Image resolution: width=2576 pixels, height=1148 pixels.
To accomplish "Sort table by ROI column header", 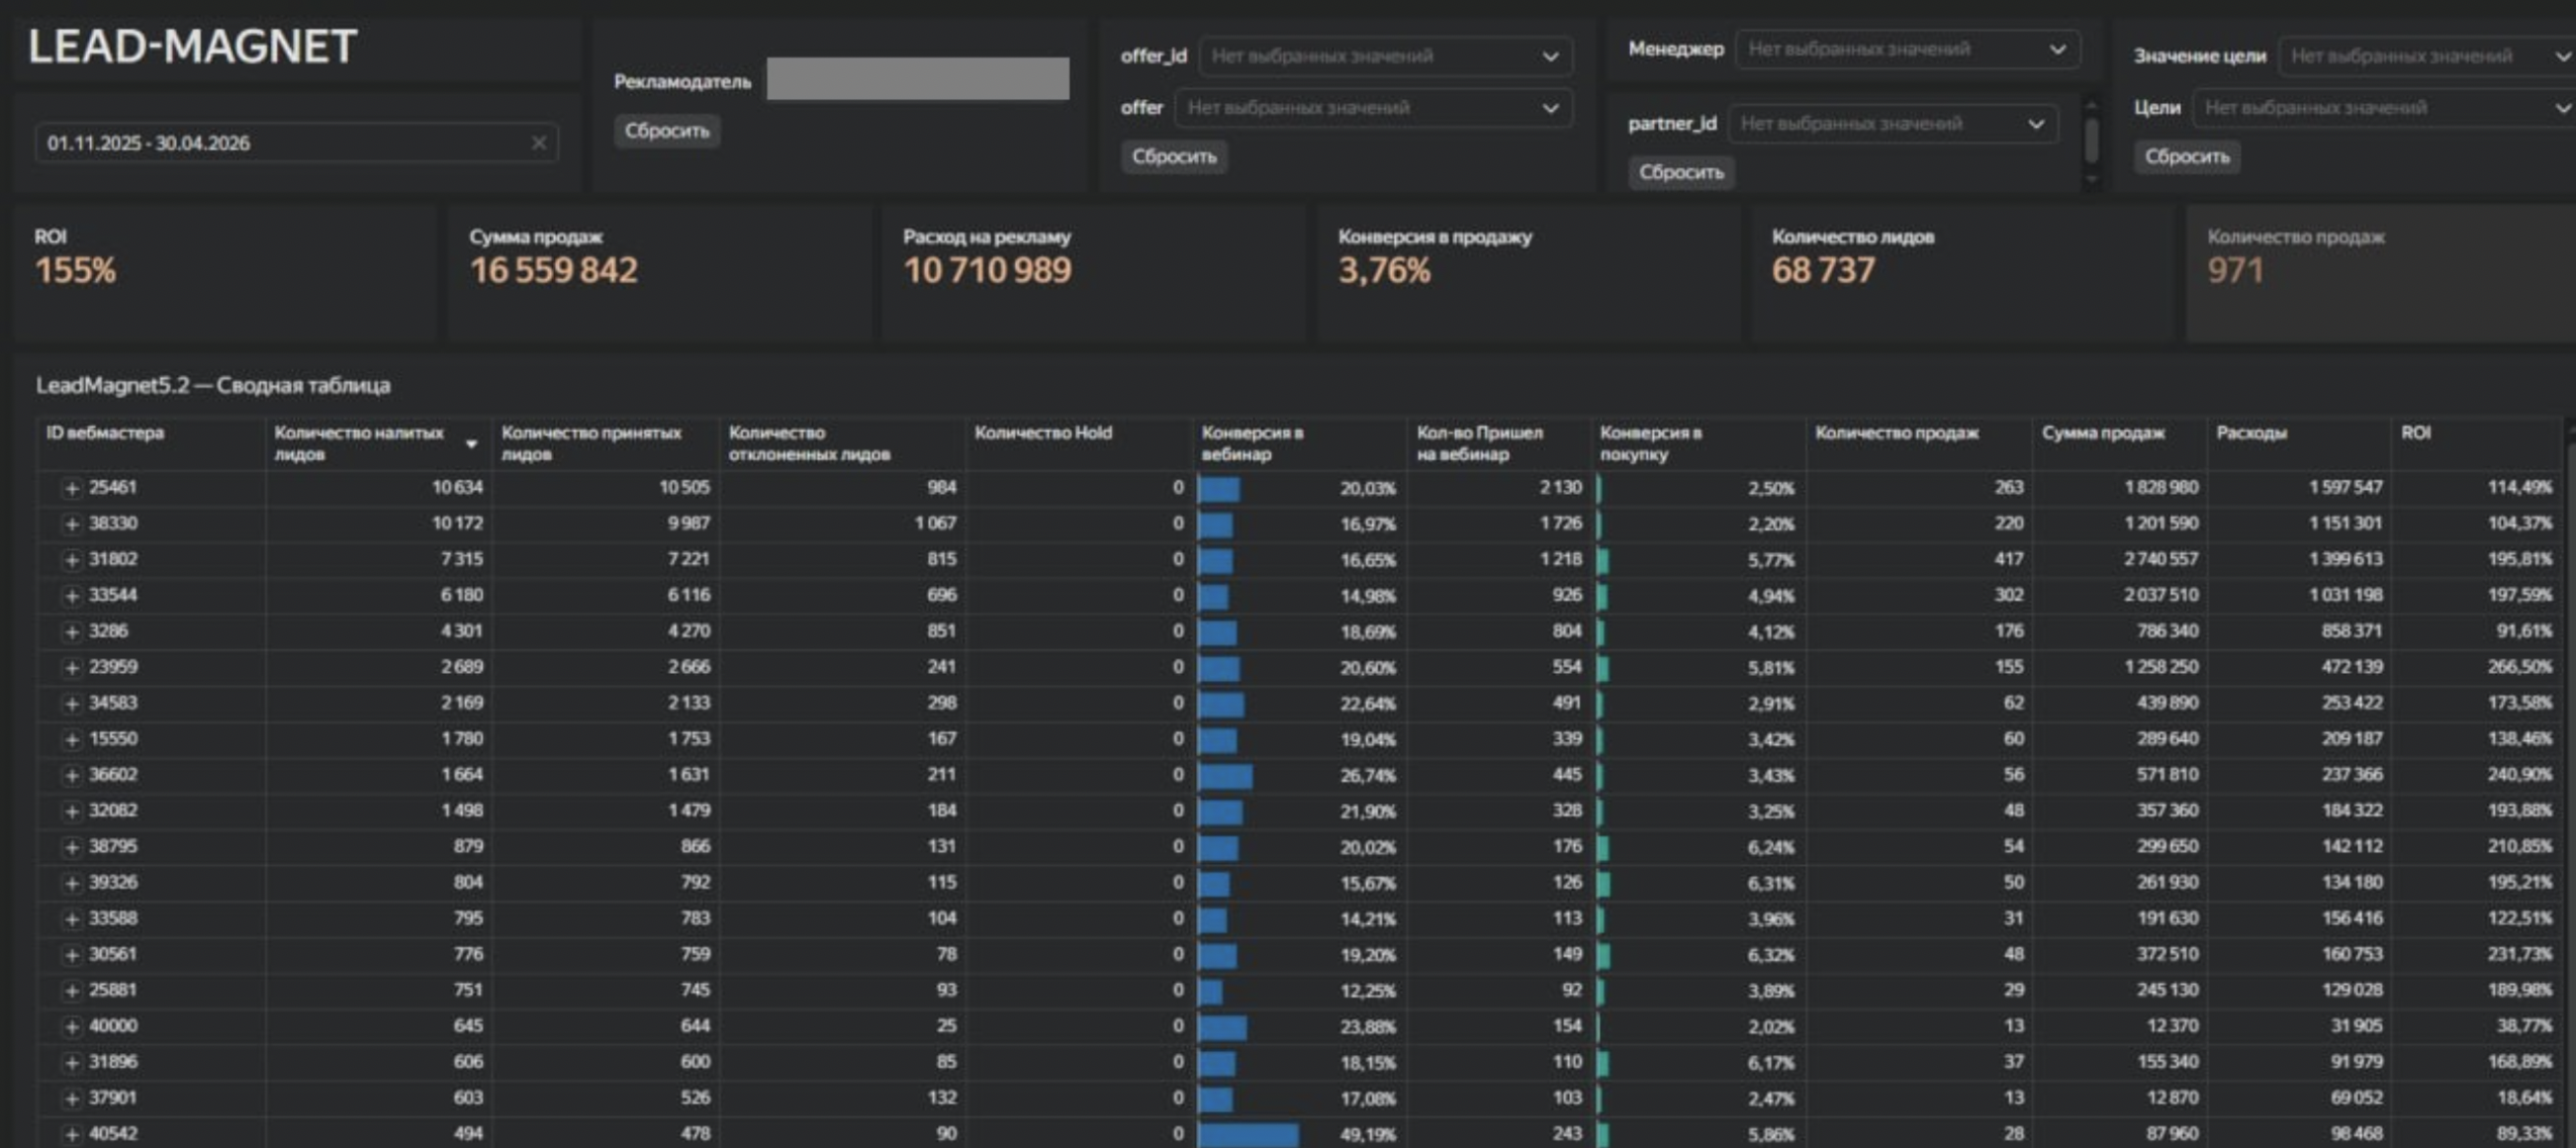I will coord(2416,433).
